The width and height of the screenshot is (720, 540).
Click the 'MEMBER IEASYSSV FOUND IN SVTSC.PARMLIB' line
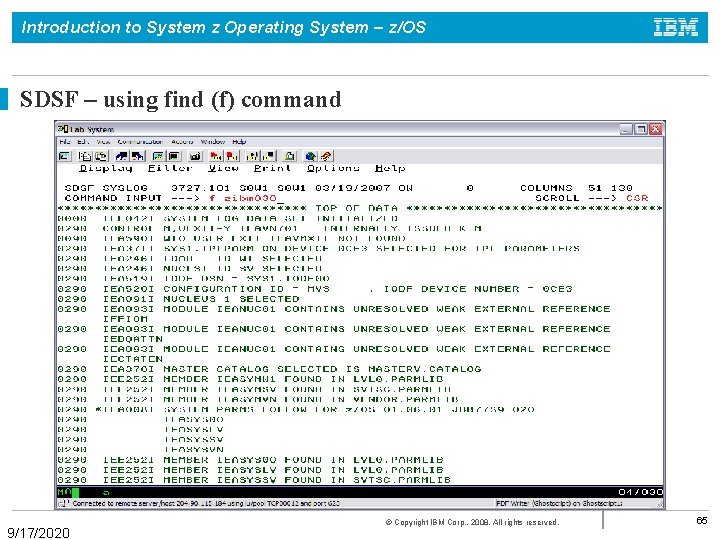(x=254, y=480)
